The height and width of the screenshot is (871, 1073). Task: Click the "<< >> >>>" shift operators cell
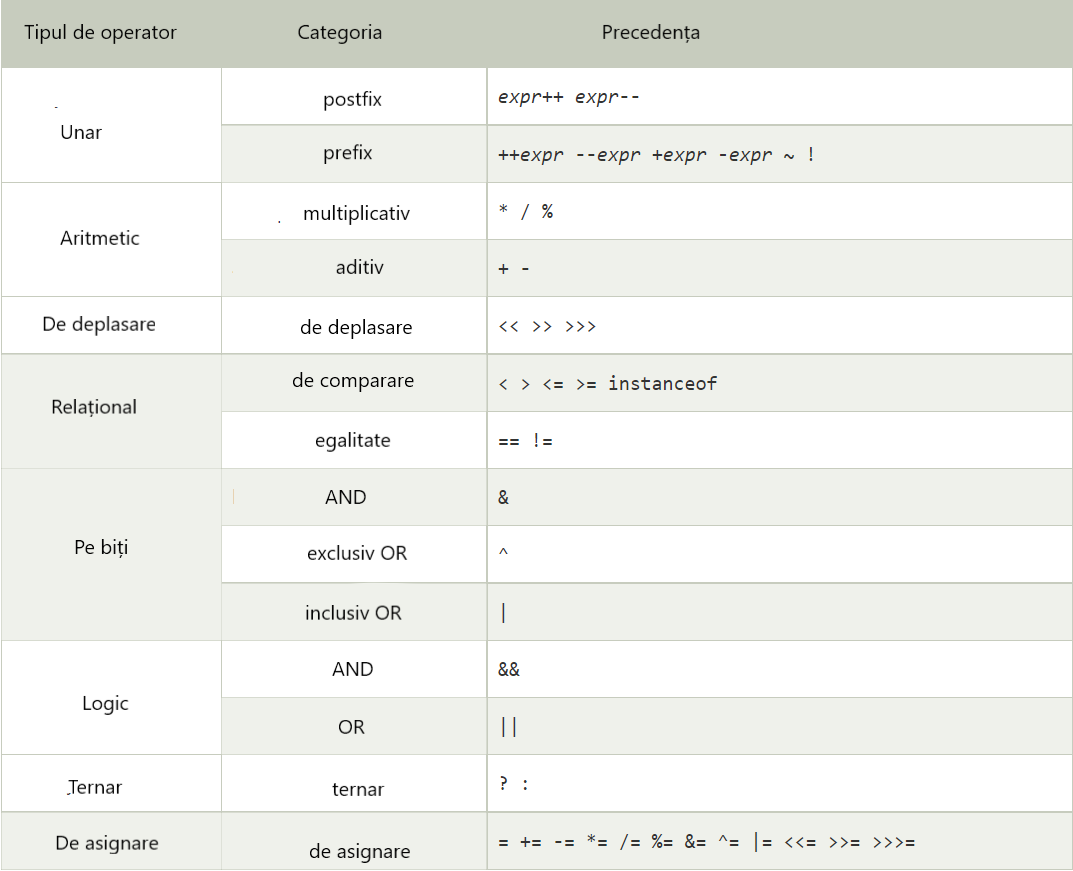click(x=547, y=327)
